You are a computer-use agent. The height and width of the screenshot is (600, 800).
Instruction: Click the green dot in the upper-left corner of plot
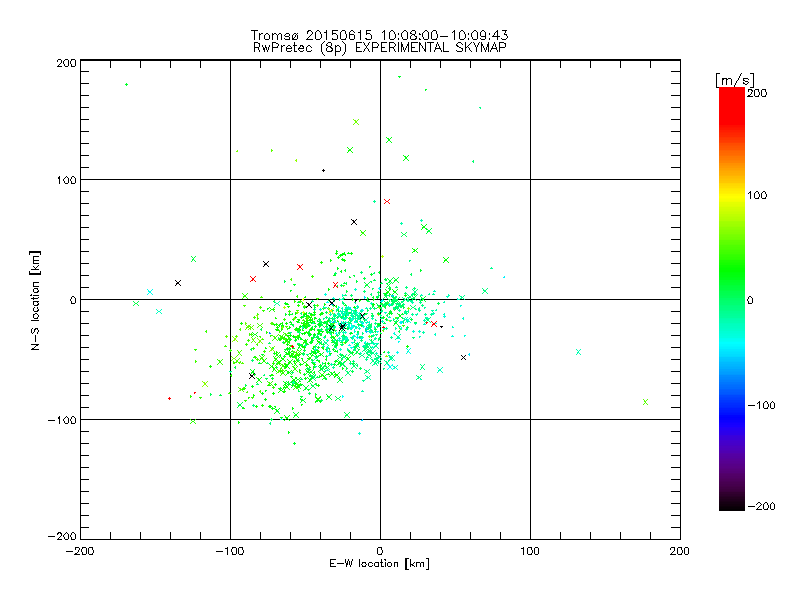[x=127, y=85]
